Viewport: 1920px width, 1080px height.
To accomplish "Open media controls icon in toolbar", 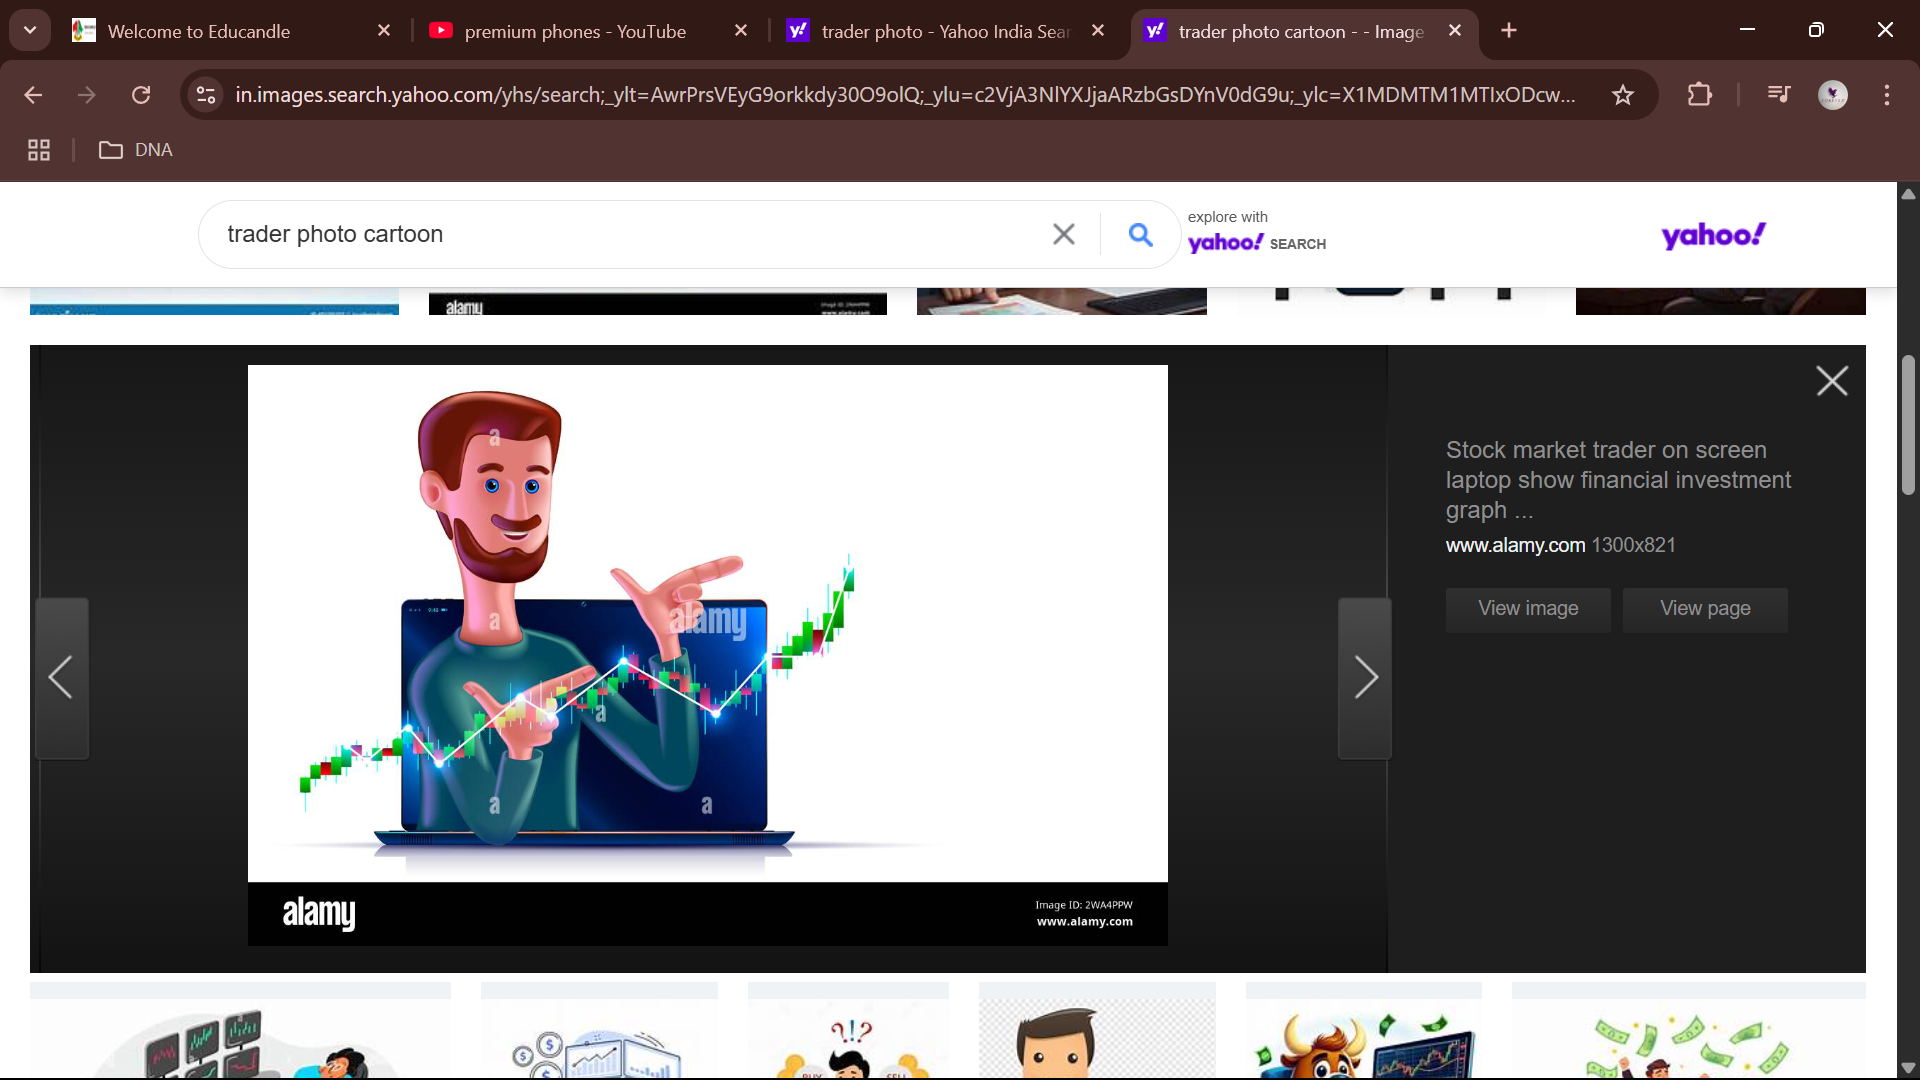I will 1778,95.
